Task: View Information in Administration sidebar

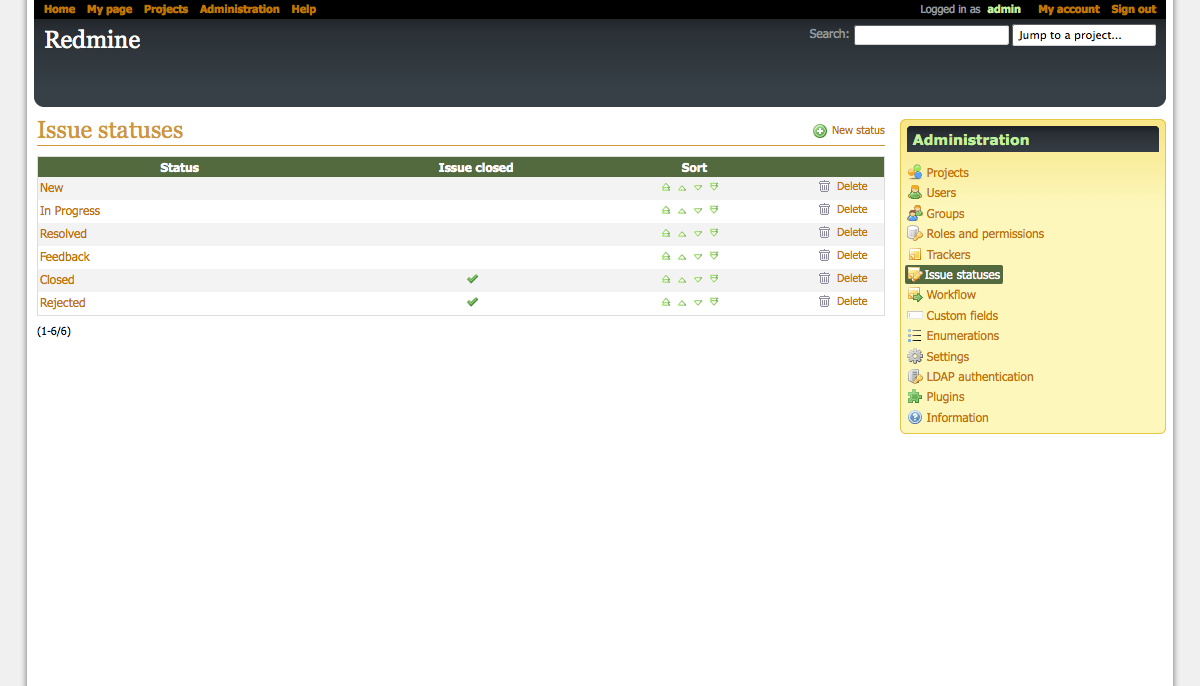Action: (948, 418)
